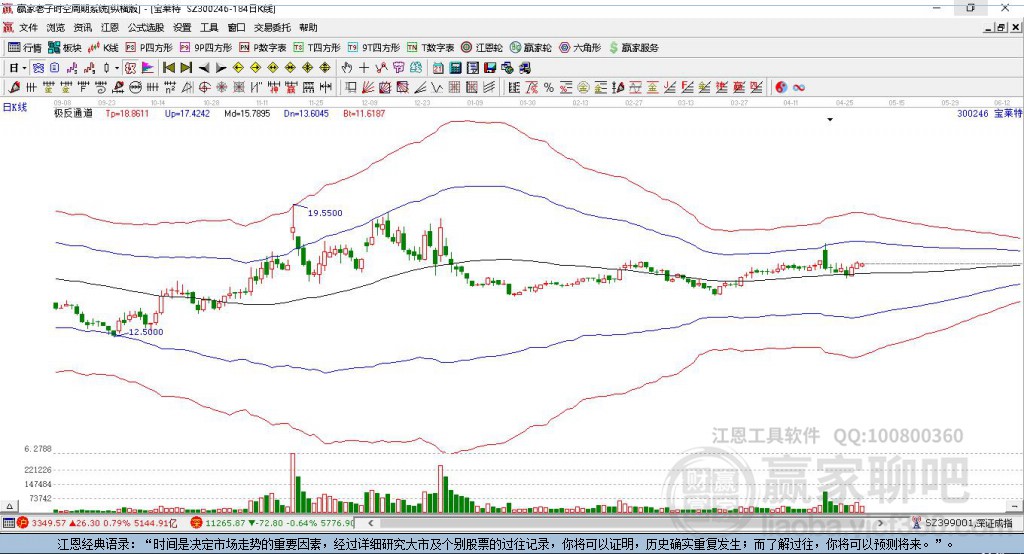Jump to the first bar icon
This screenshot has height=554, width=1024.
click(168, 68)
